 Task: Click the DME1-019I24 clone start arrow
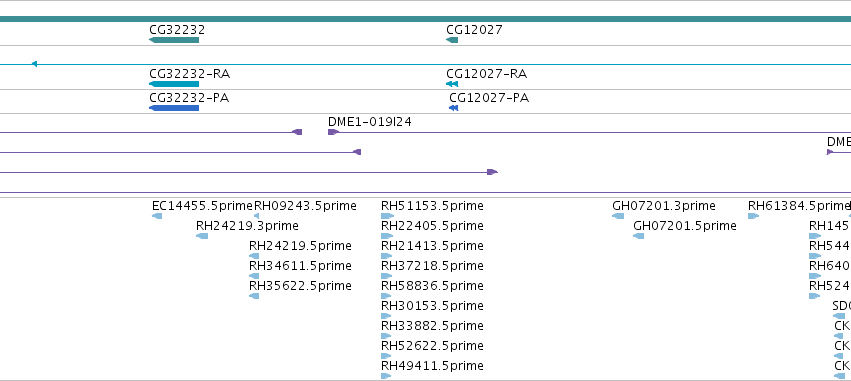coord(333,132)
